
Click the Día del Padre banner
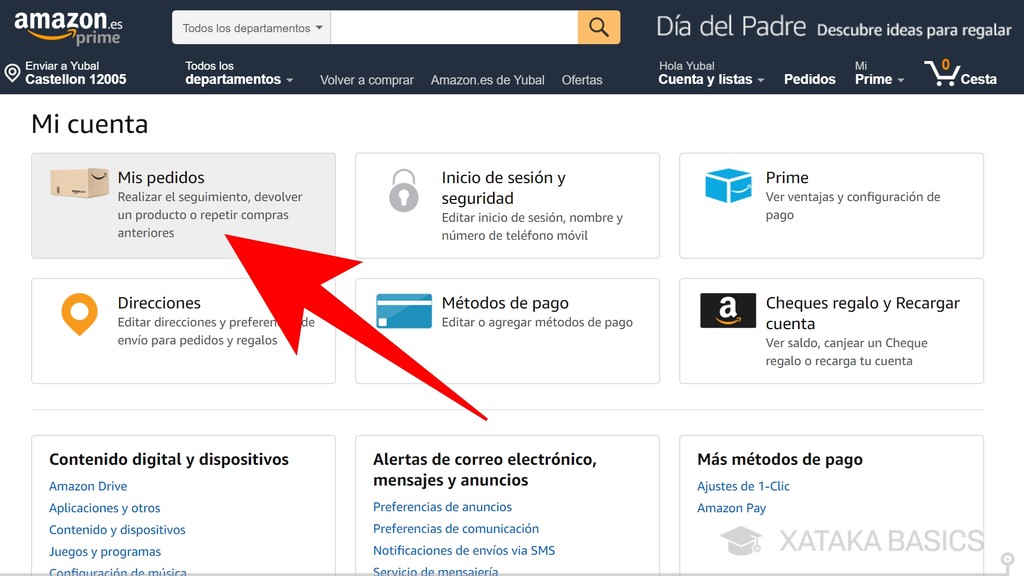pyautogui.click(x=730, y=27)
